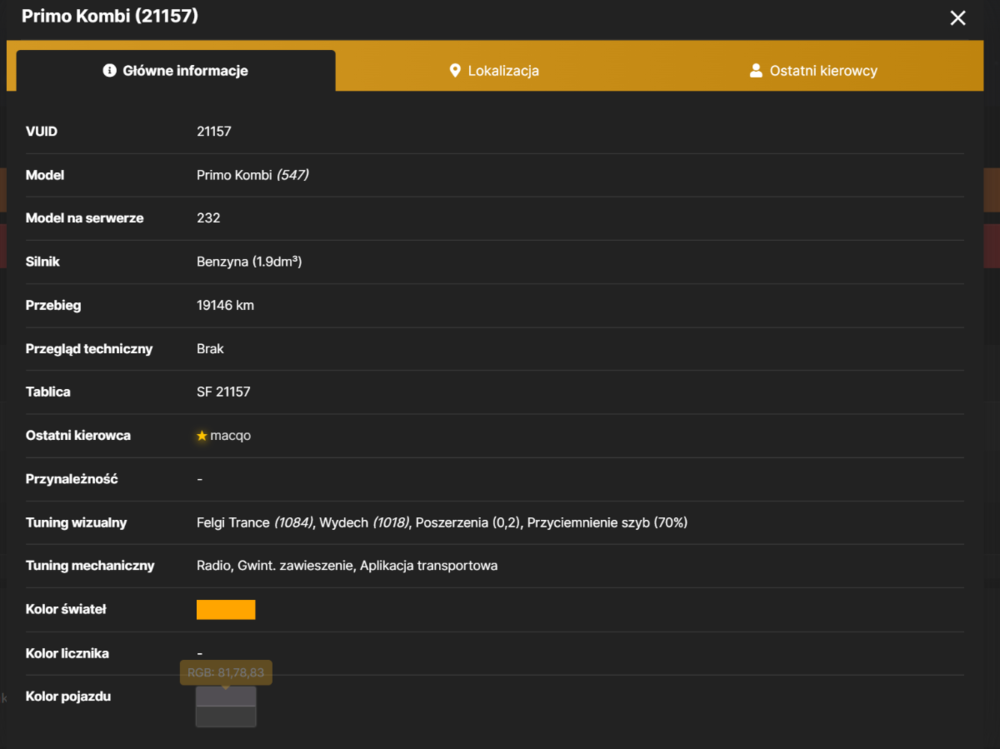Image resolution: width=1000 pixels, height=749 pixels.
Task: Select the engine value Benzyna (1.9dm³)
Action: (249, 262)
